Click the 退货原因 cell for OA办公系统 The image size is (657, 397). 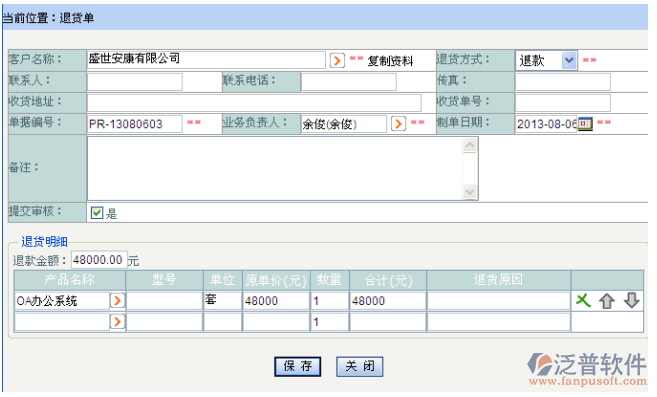(499, 301)
